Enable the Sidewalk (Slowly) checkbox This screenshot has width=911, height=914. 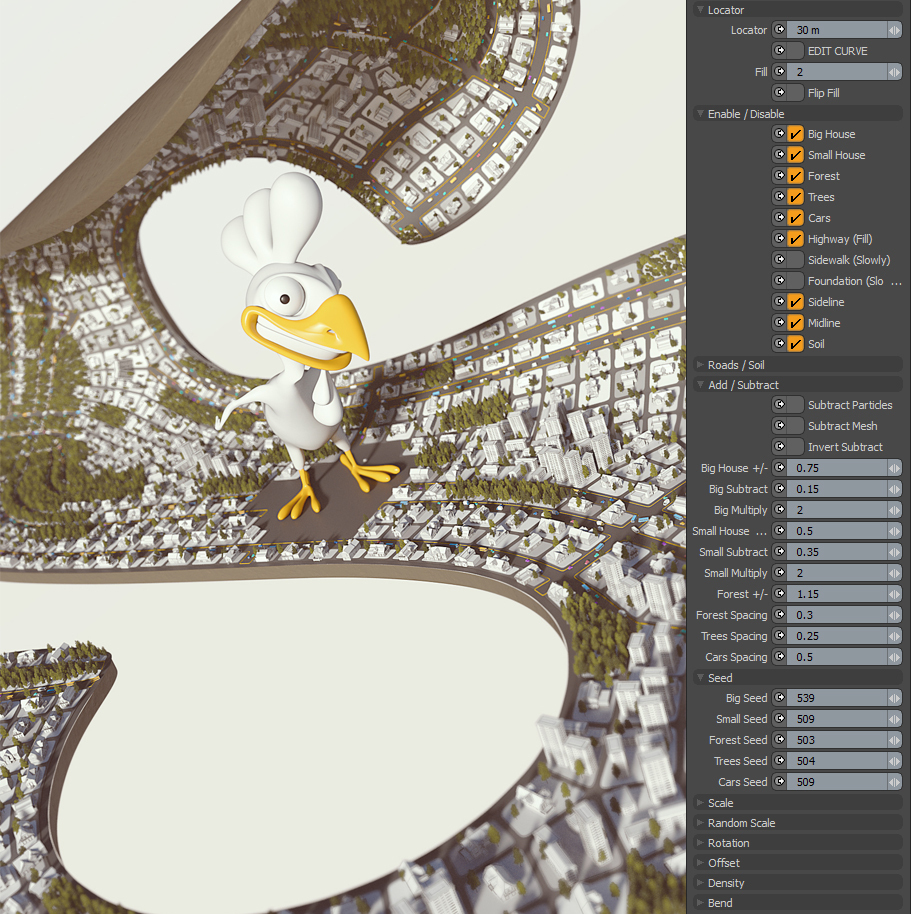pos(796,260)
